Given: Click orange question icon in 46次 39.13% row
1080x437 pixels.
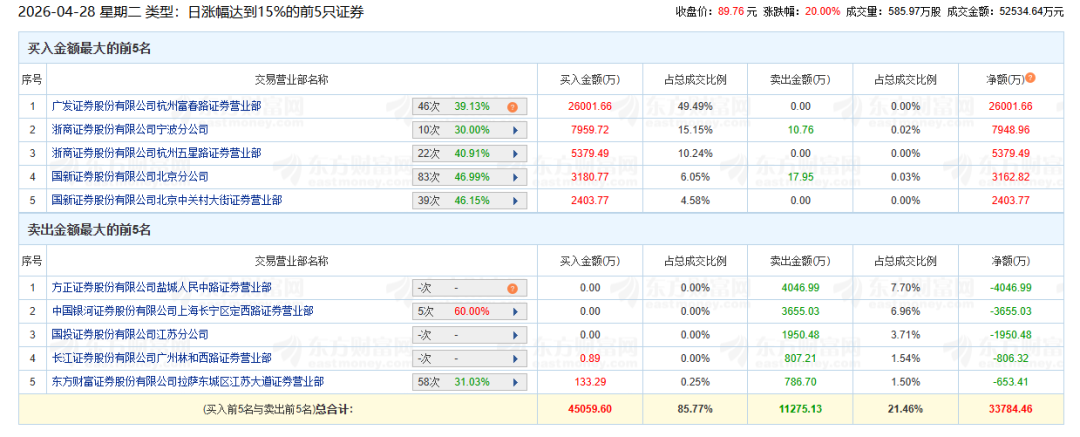Looking at the screenshot, I should (512, 106).
